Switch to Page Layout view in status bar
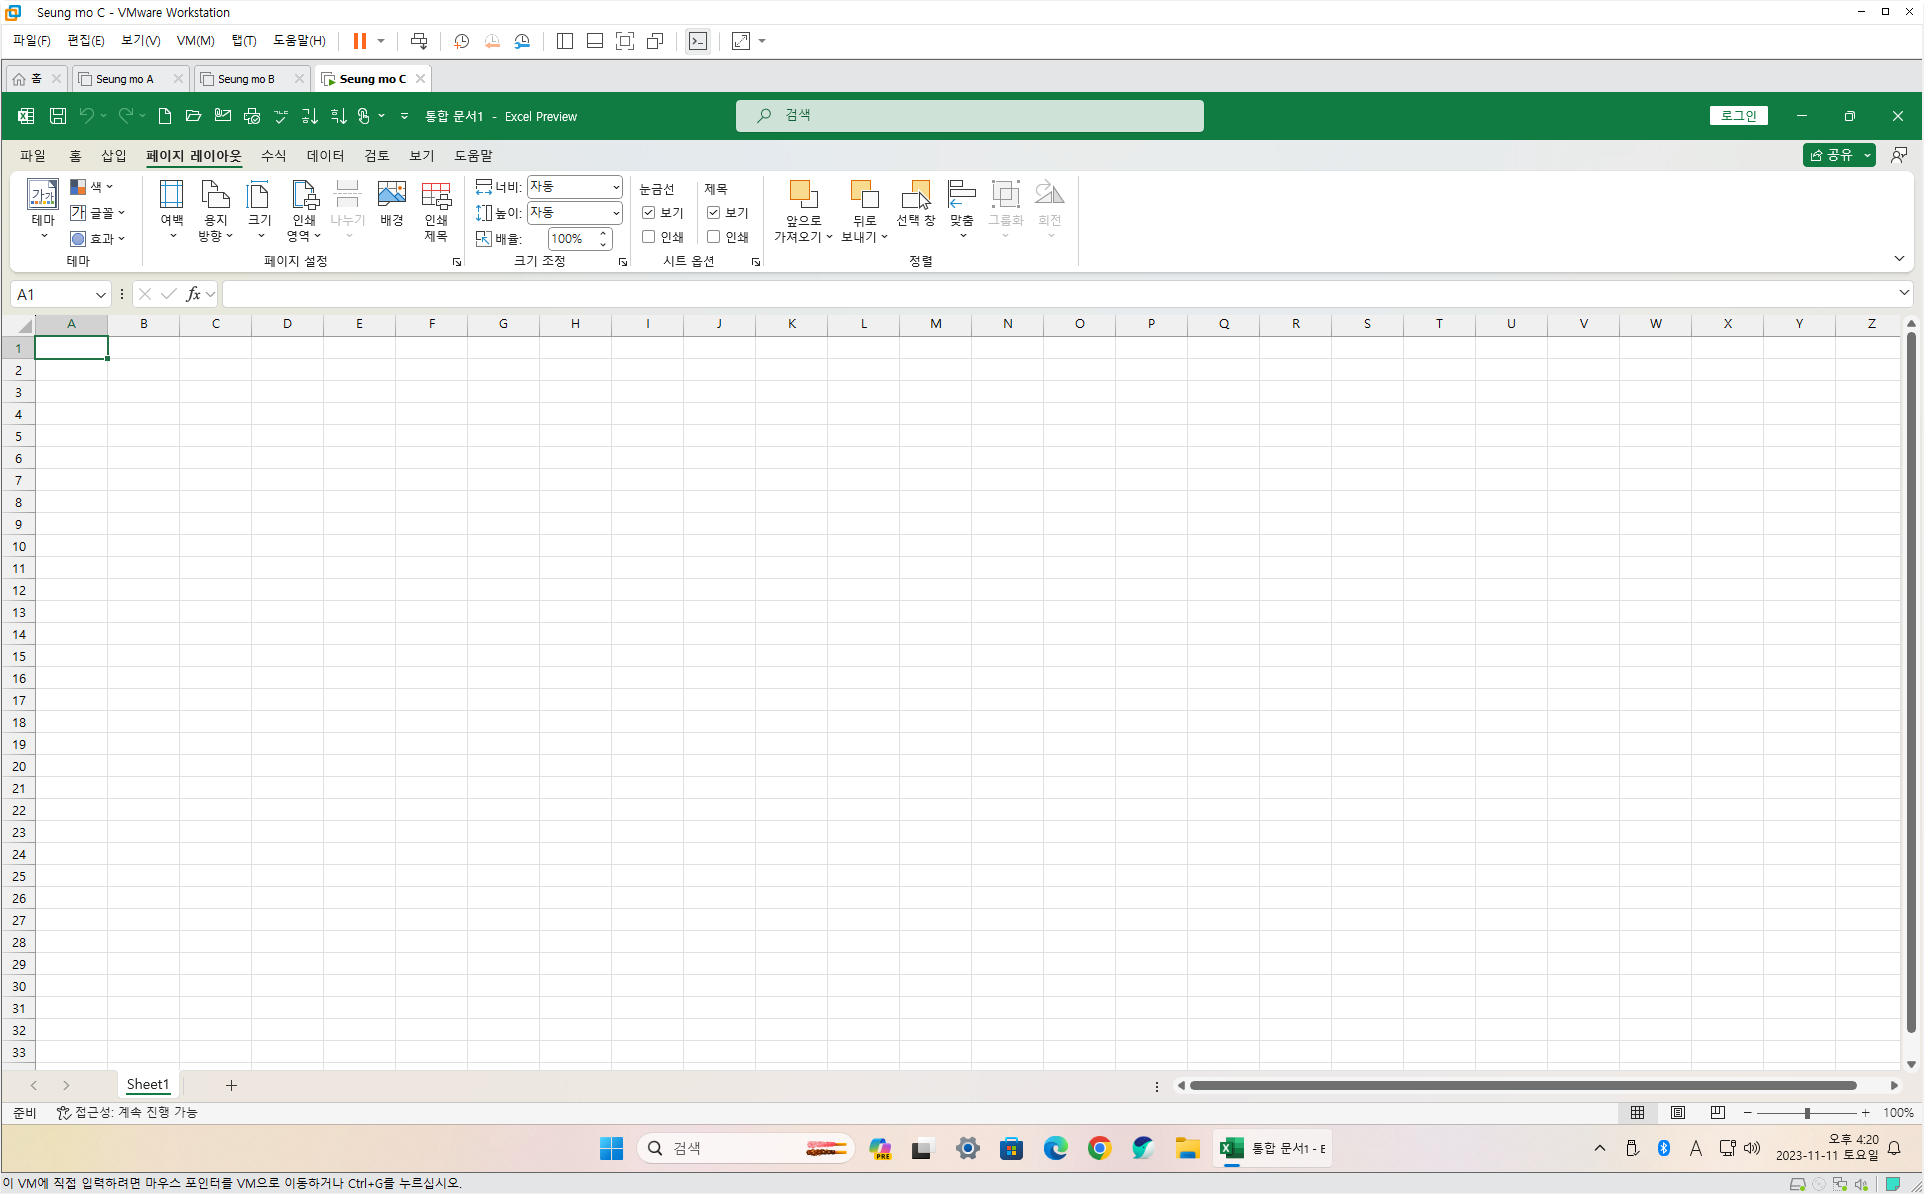The width and height of the screenshot is (1924, 1194). [x=1678, y=1112]
